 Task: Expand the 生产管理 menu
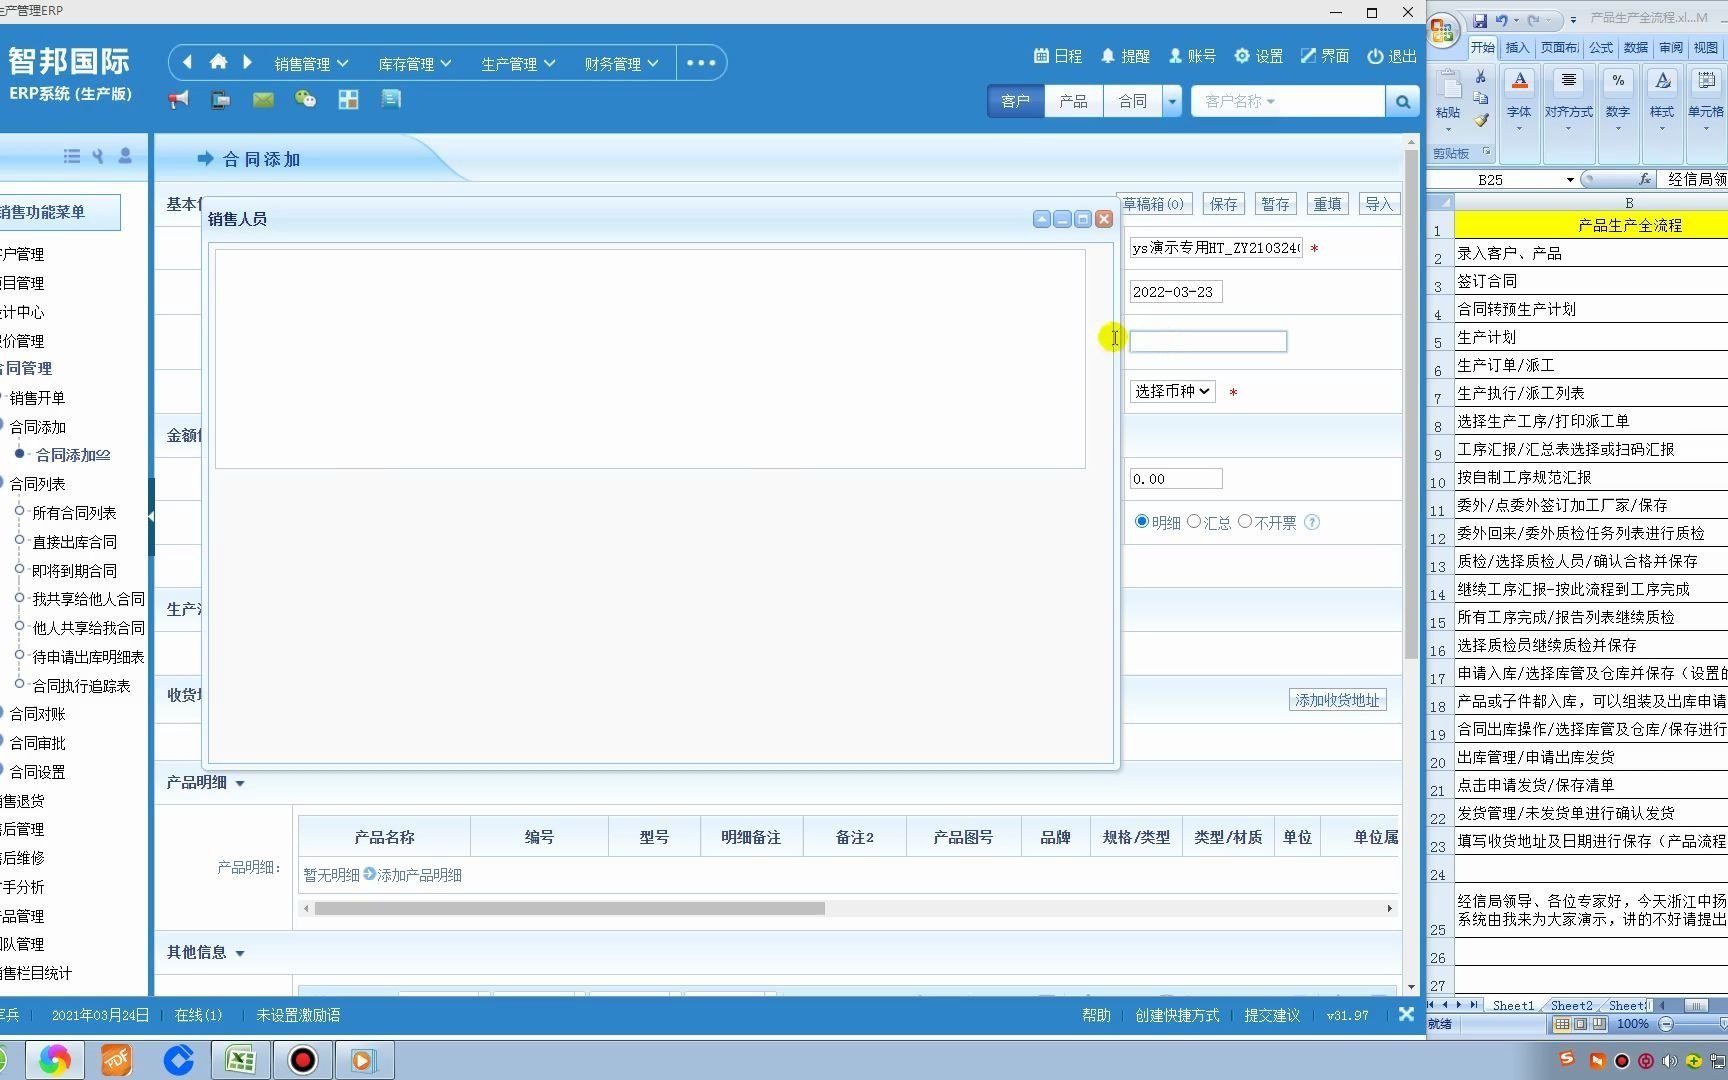(517, 64)
